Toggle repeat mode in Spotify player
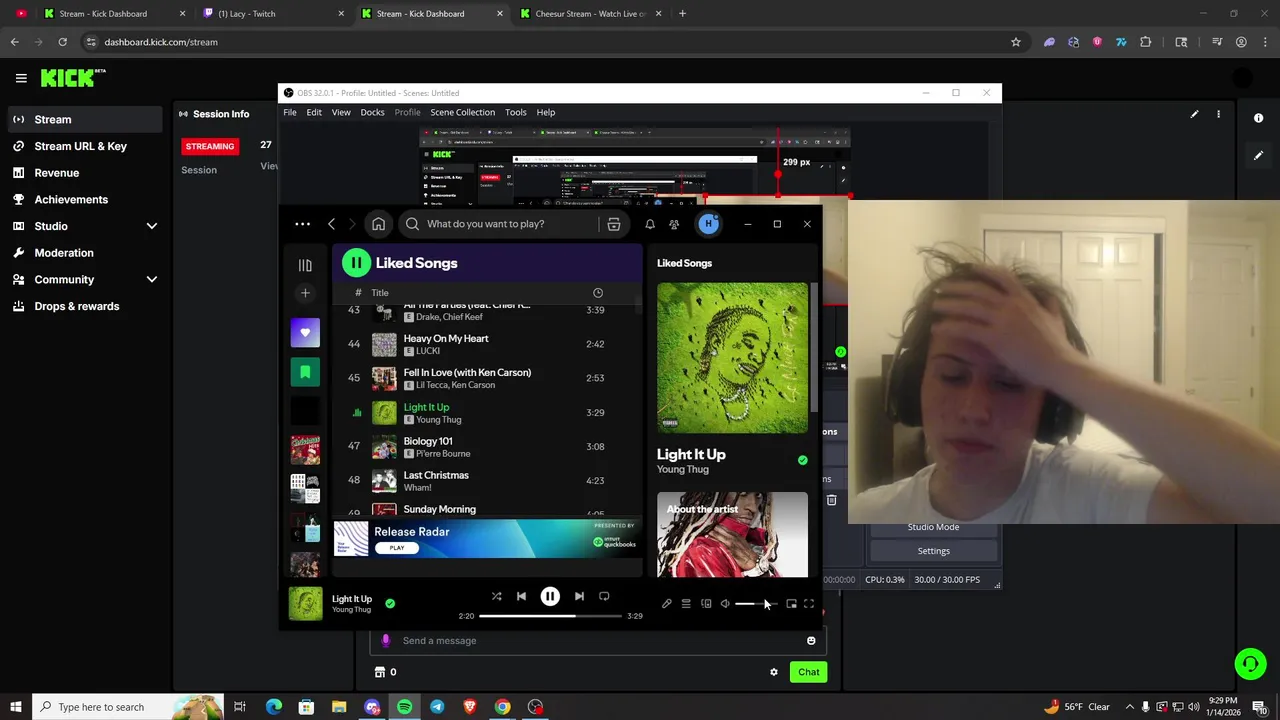The height and width of the screenshot is (720, 1280). click(x=604, y=596)
